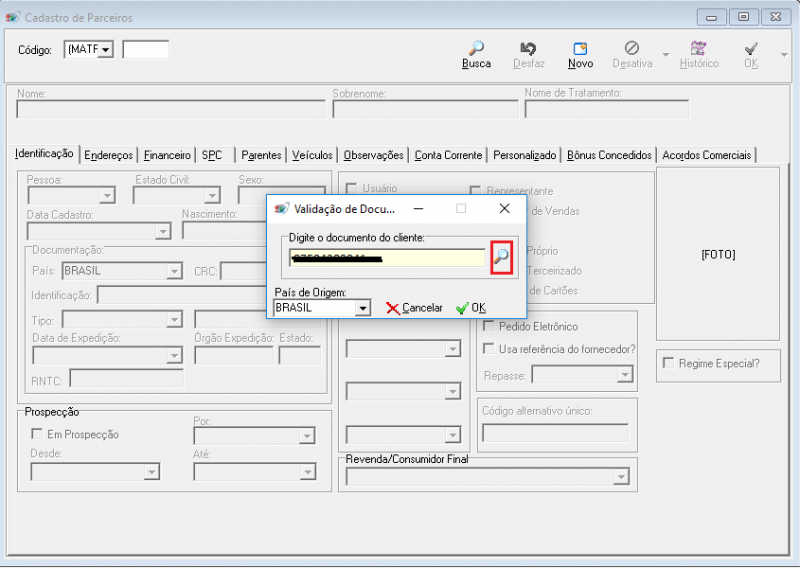
Task: Expand the País de Origem dropdown
Action: tap(363, 308)
